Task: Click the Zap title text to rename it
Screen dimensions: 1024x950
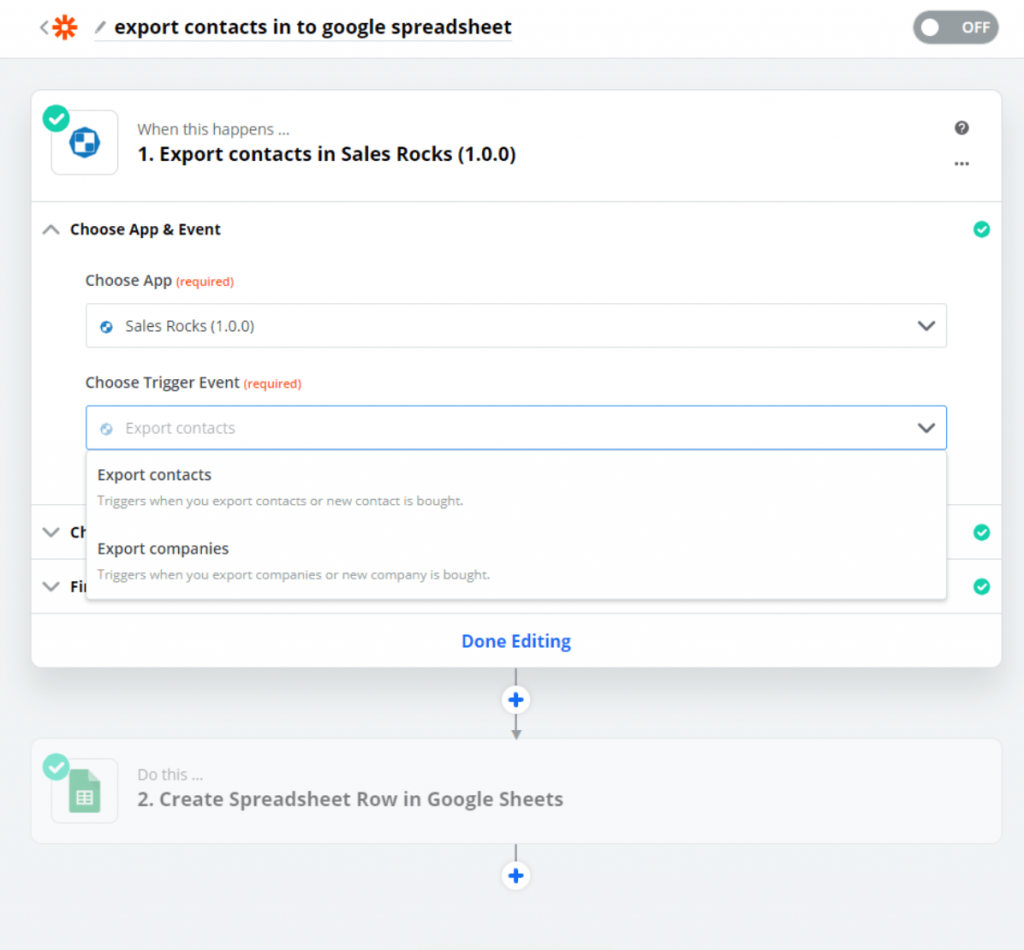Action: [x=312, y=27]
